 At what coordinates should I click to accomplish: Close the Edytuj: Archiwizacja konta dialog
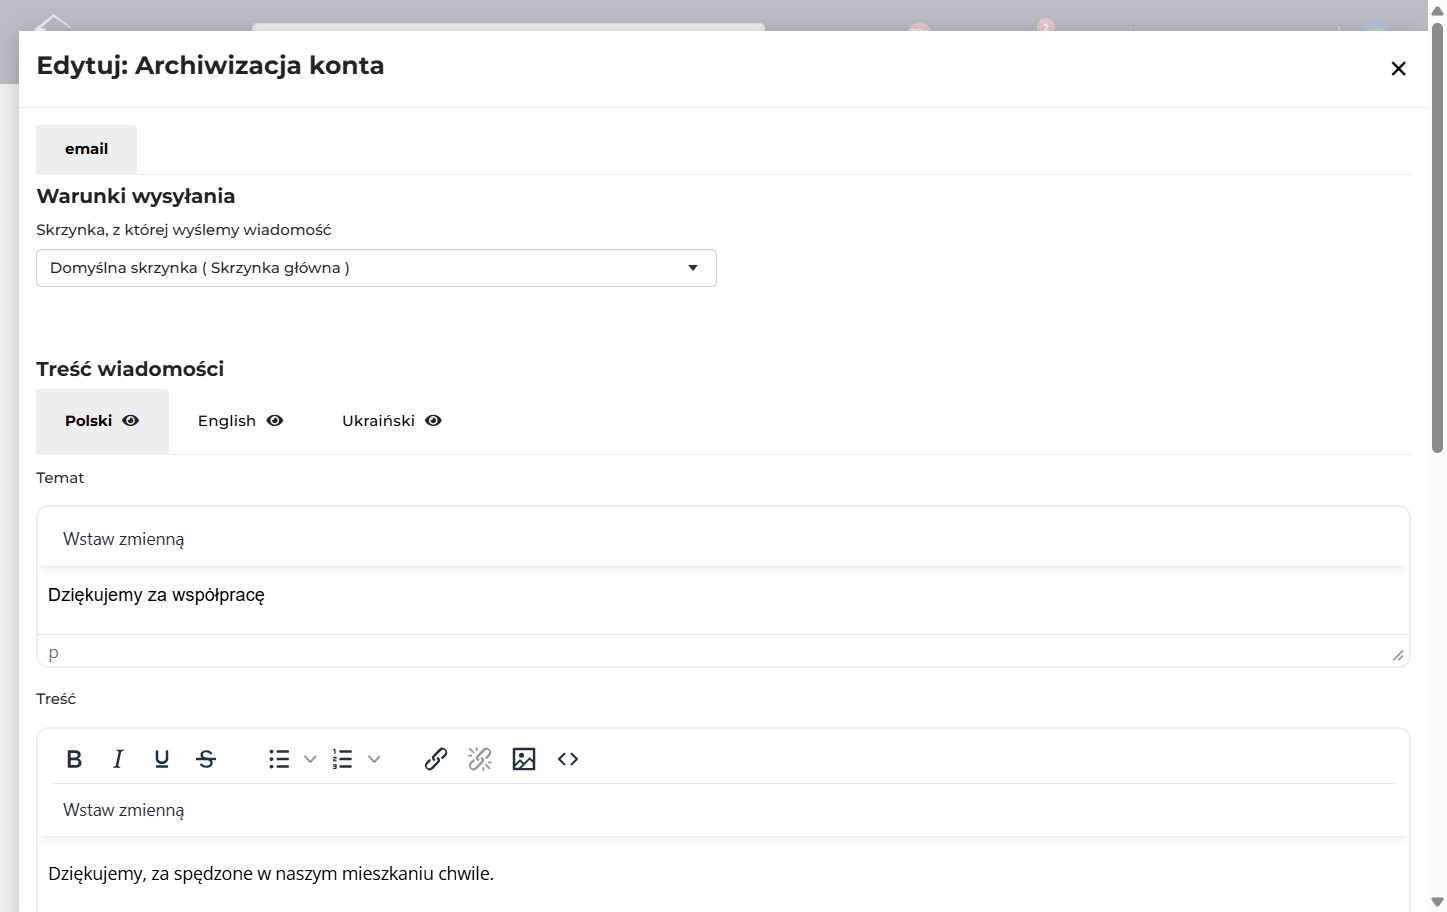pyautogui.click(x=1398, y=68)
